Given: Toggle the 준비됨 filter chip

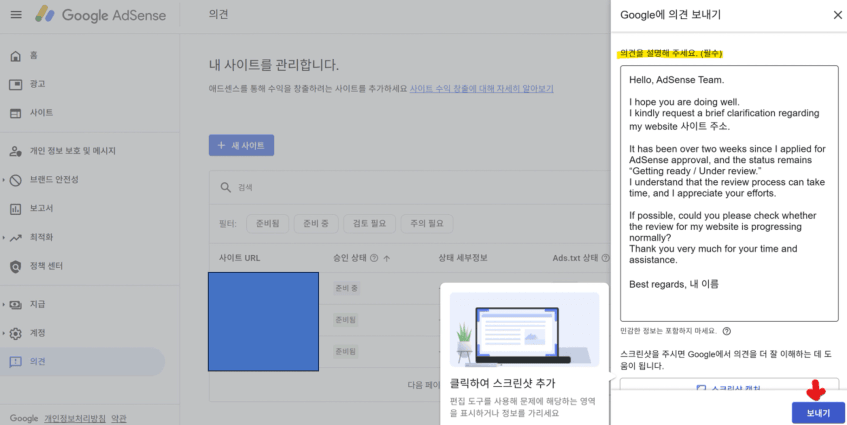Looking at the screenshot, I should tap(268, 224).
